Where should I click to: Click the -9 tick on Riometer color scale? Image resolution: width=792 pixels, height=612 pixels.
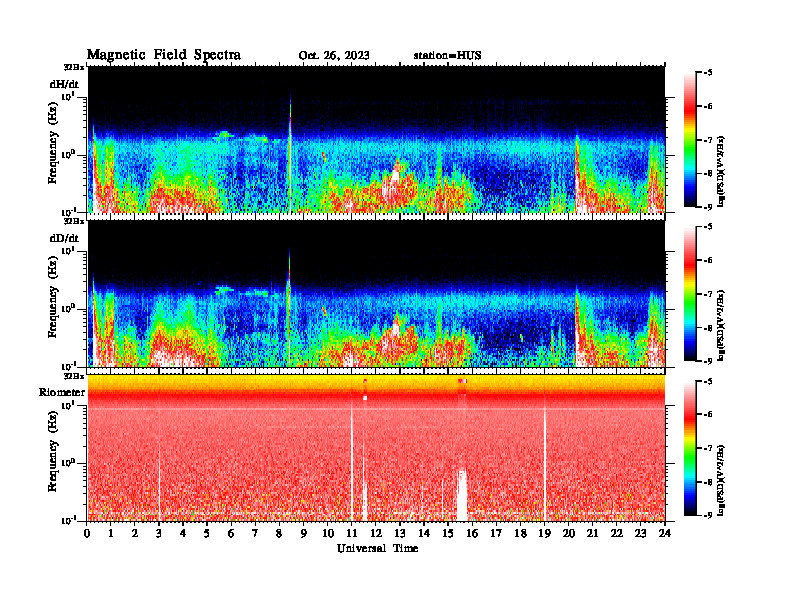click(x=708, y=516)
